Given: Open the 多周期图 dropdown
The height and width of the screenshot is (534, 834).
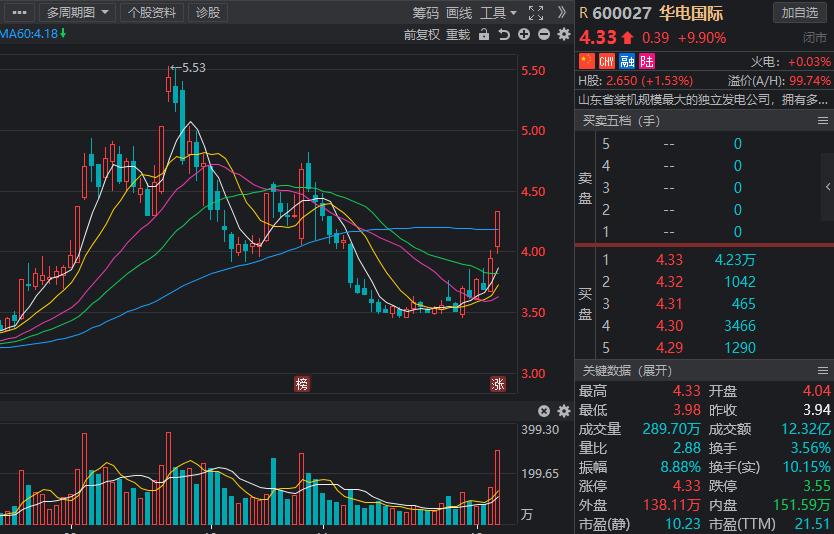Looking at the screenshot, I should tap(77, 13).
